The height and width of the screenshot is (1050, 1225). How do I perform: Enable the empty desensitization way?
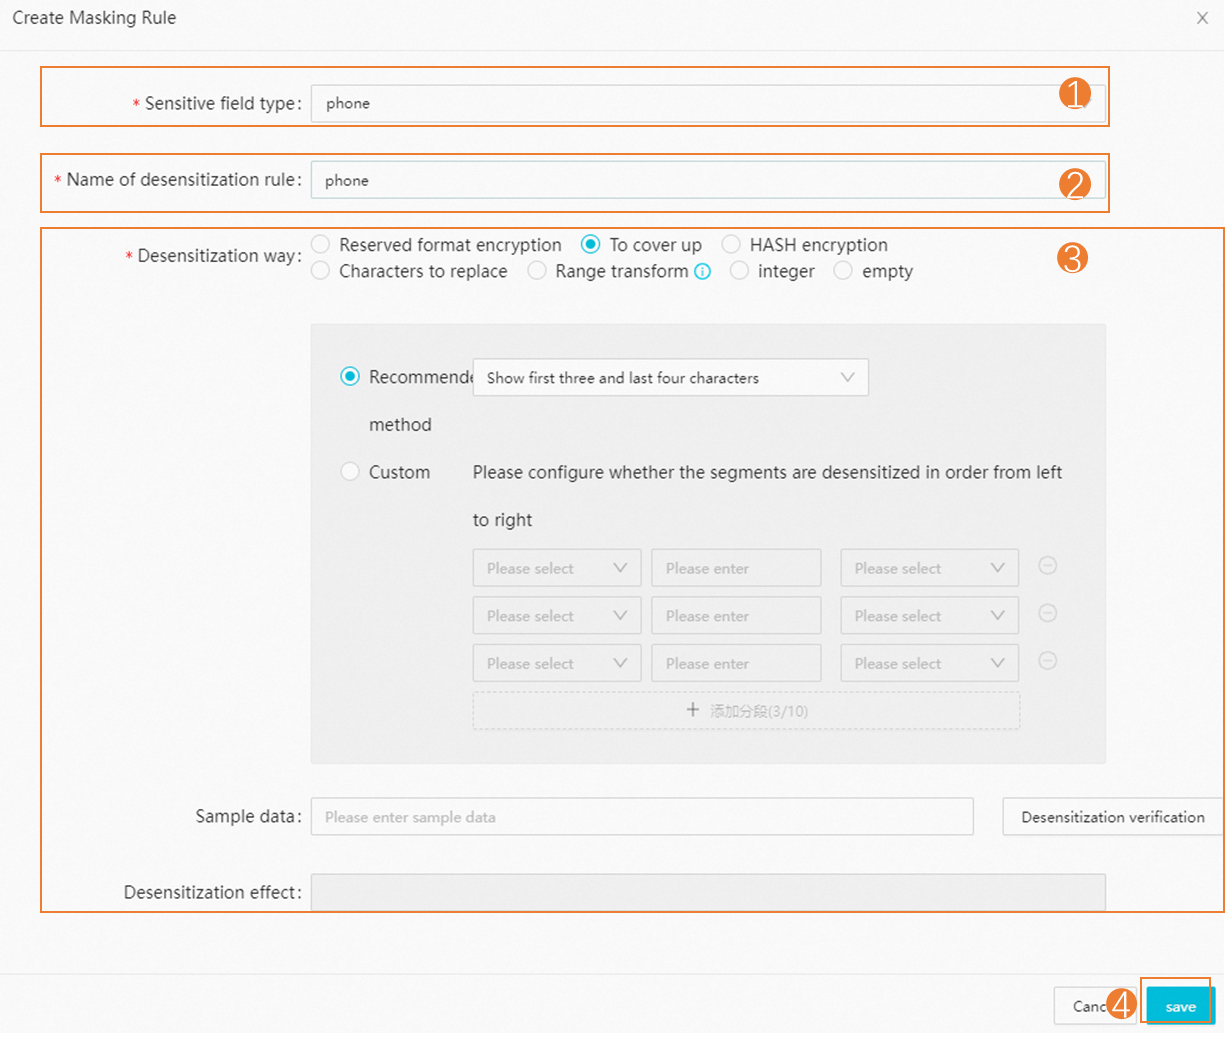[842, 270]
